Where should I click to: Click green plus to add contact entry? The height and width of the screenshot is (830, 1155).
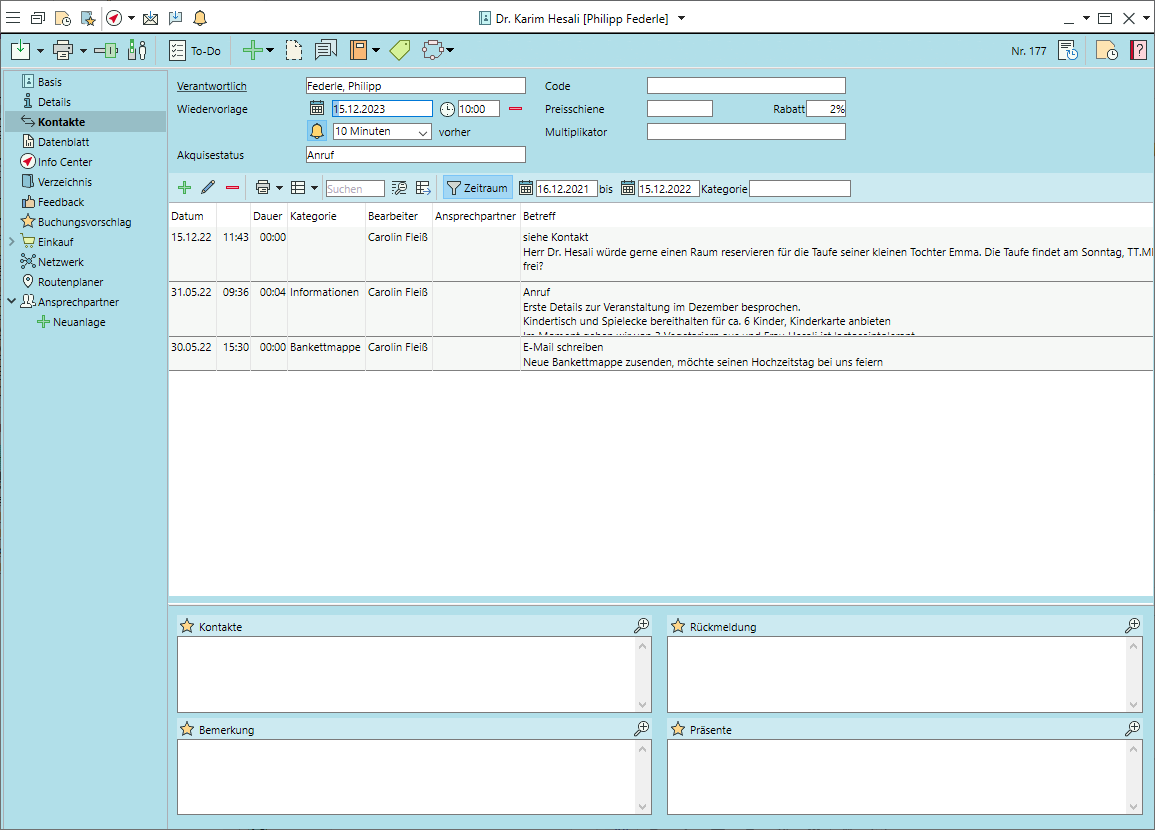184,187
